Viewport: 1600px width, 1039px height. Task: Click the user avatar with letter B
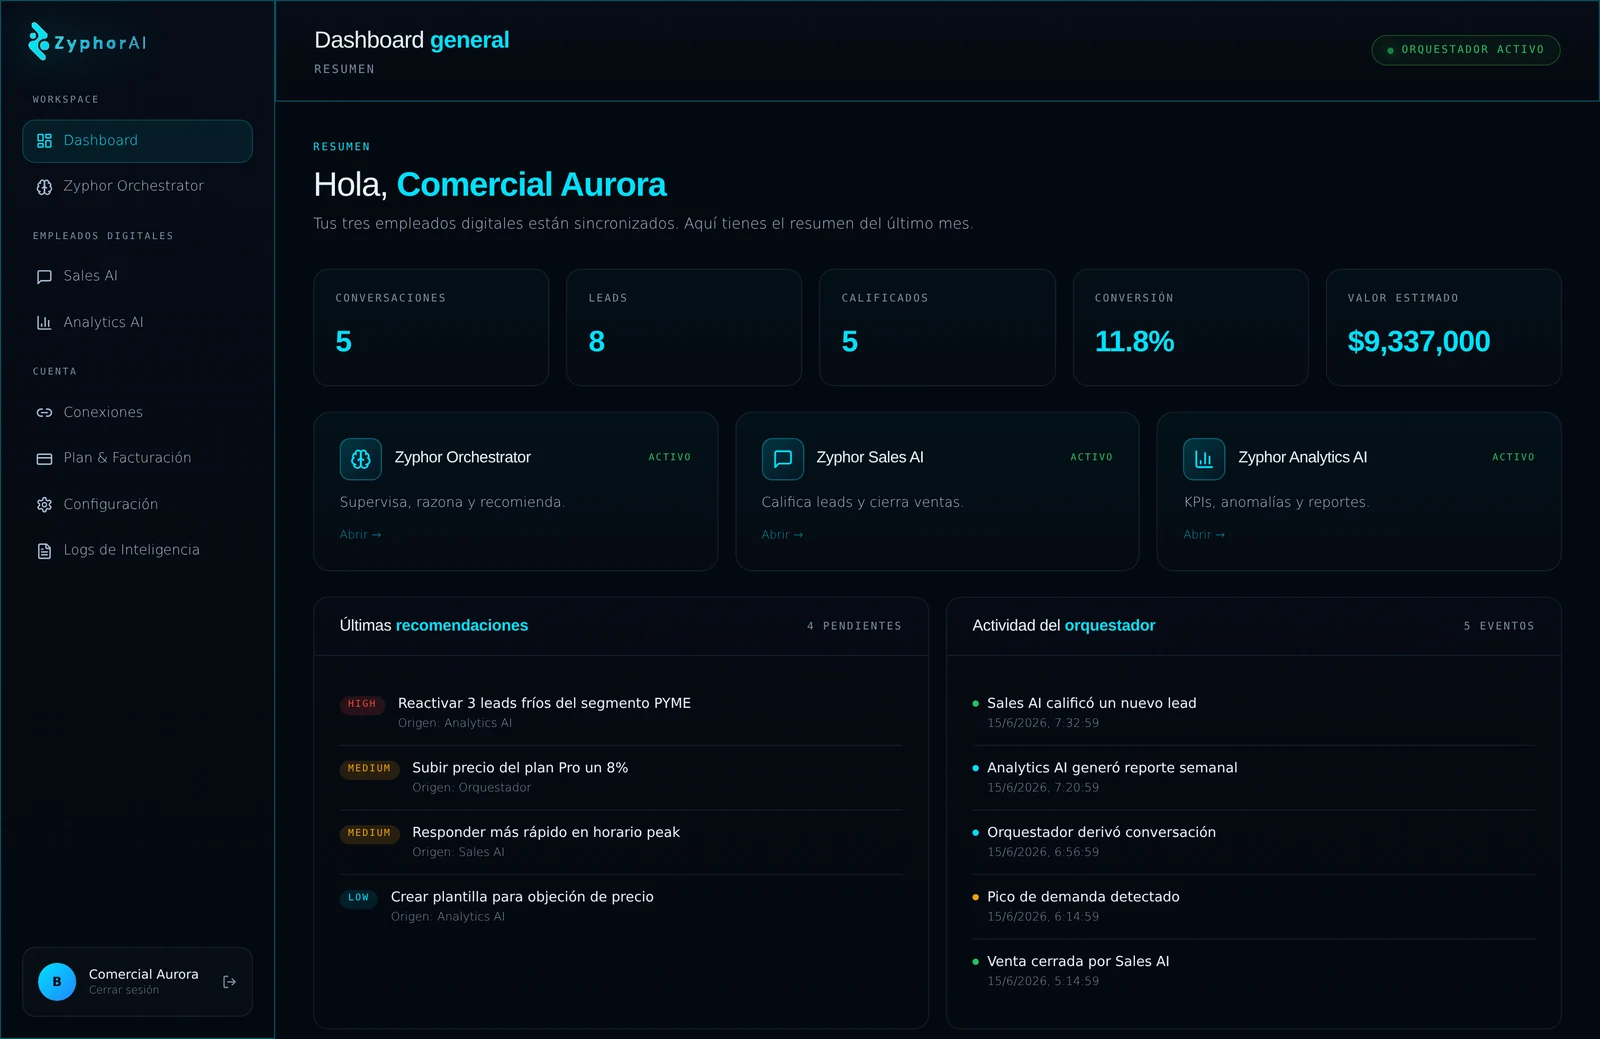click(x=57, y=982)
